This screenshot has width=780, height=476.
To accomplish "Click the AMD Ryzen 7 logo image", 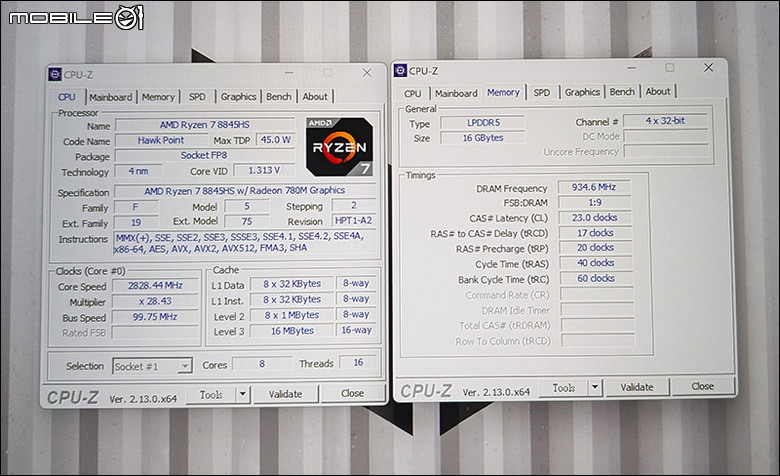I will pyautogui.click(x=339, y=147).
